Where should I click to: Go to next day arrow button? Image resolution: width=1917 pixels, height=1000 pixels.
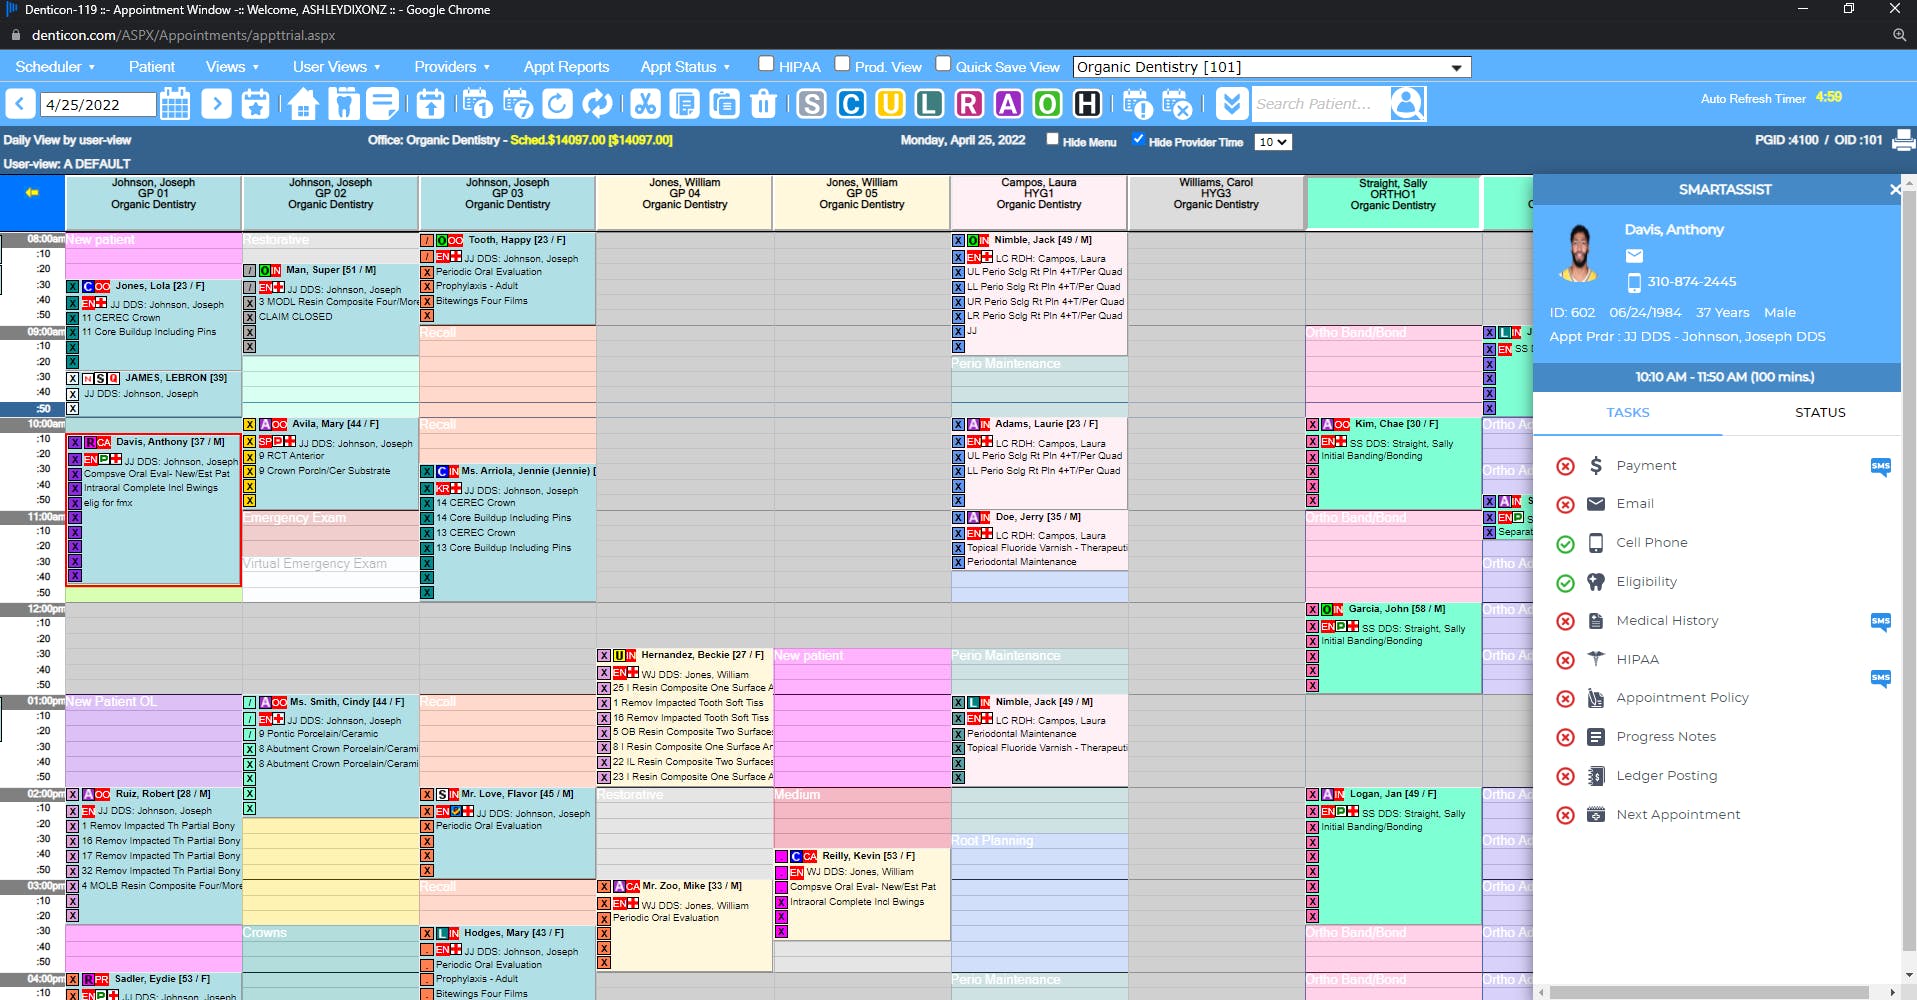[217, 104]
